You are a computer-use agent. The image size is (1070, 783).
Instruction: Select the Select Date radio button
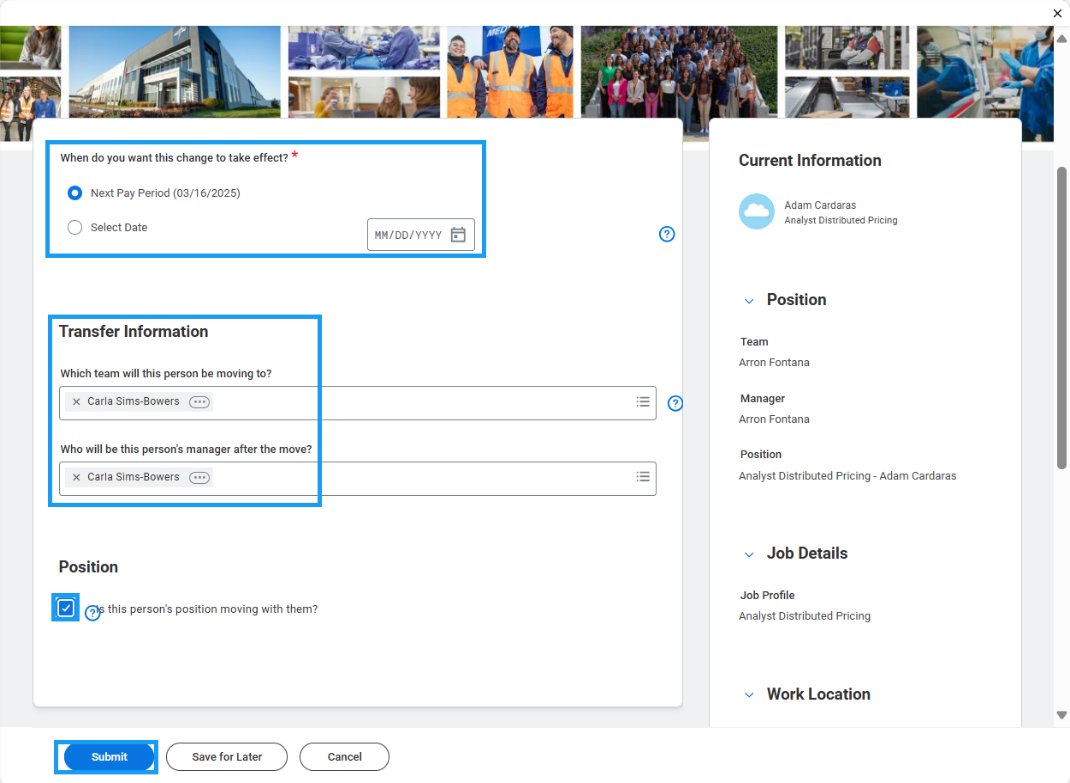[x=74, y=227]
